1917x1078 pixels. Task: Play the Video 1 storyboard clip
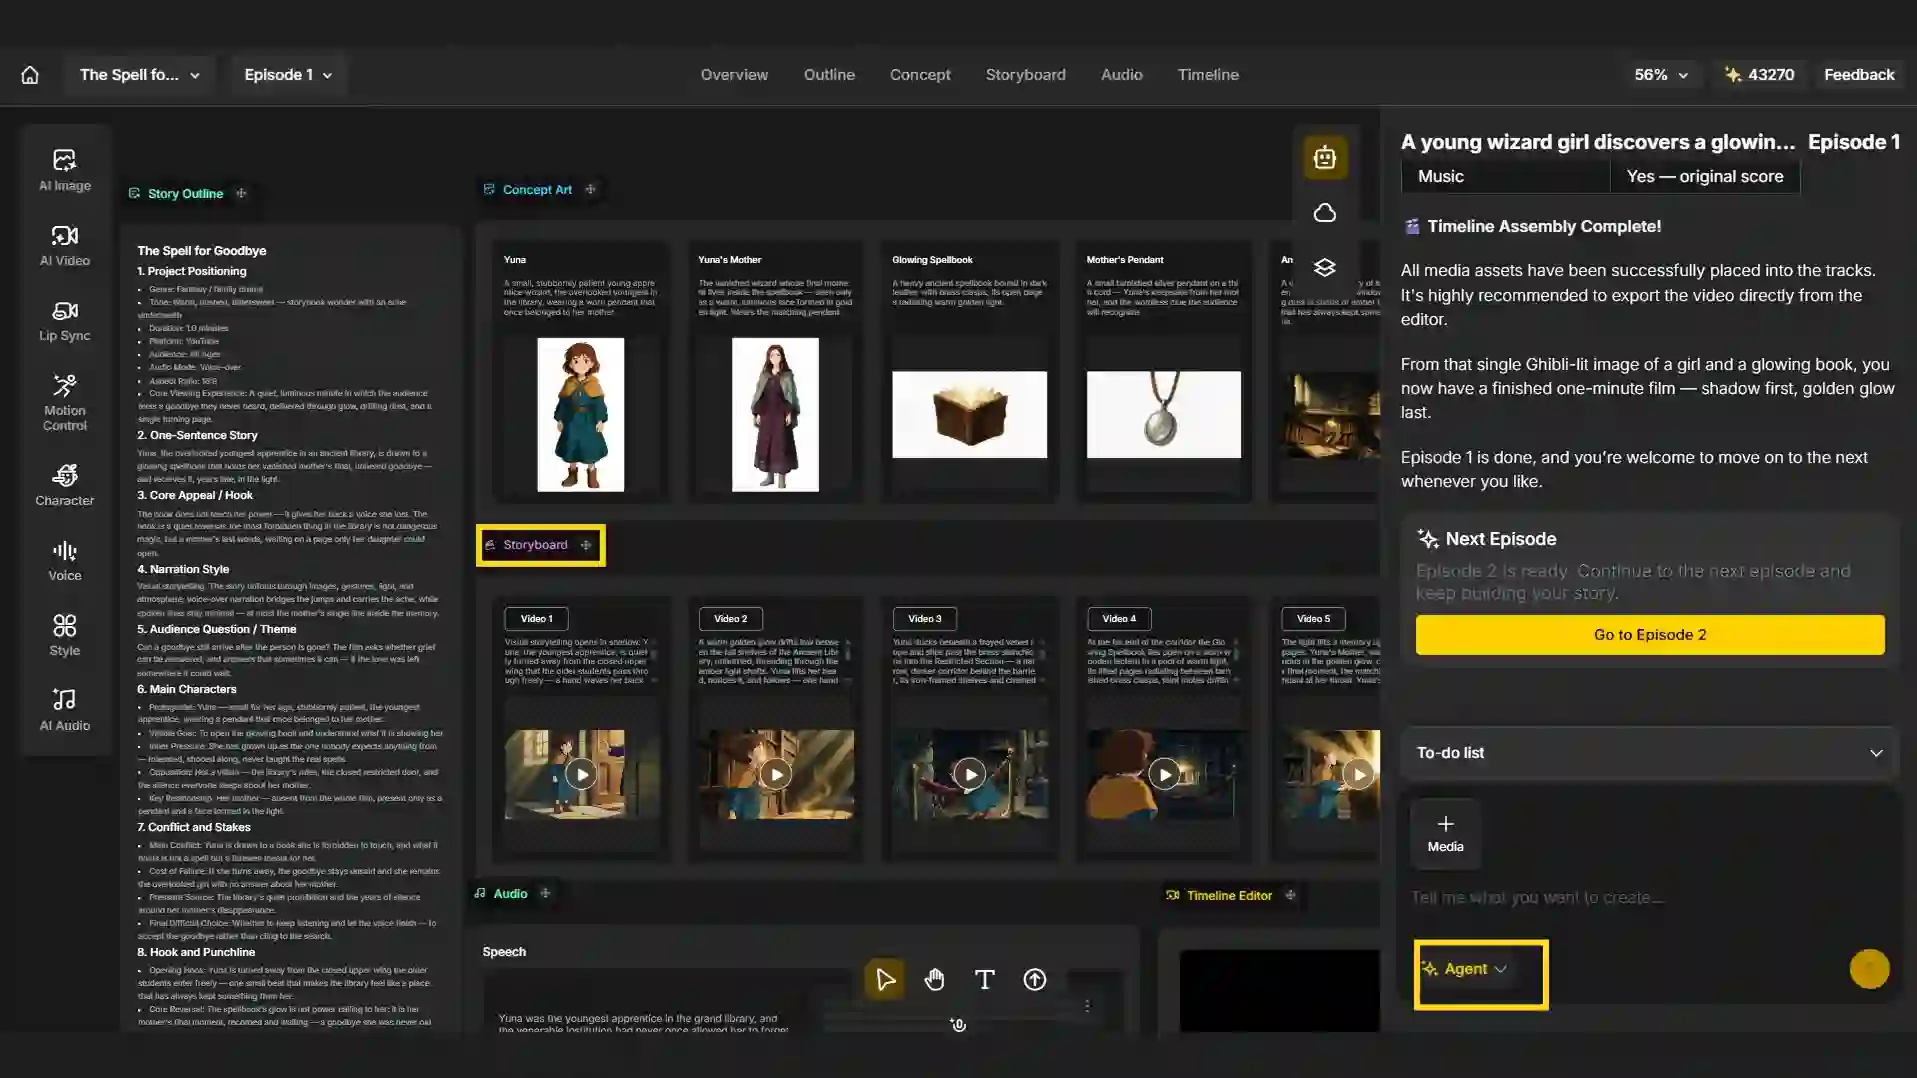click(x=581, y=774)
